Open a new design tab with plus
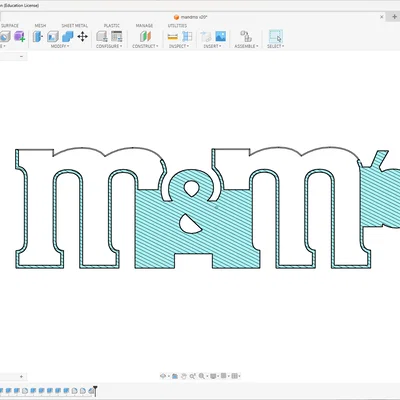This screenshot has width=400, height=400. 394,17
